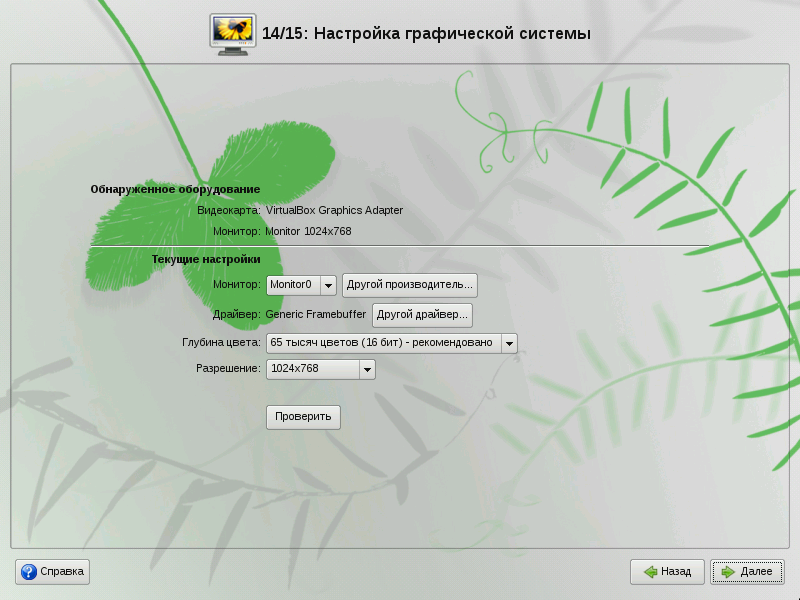Open Справка help

52,572
